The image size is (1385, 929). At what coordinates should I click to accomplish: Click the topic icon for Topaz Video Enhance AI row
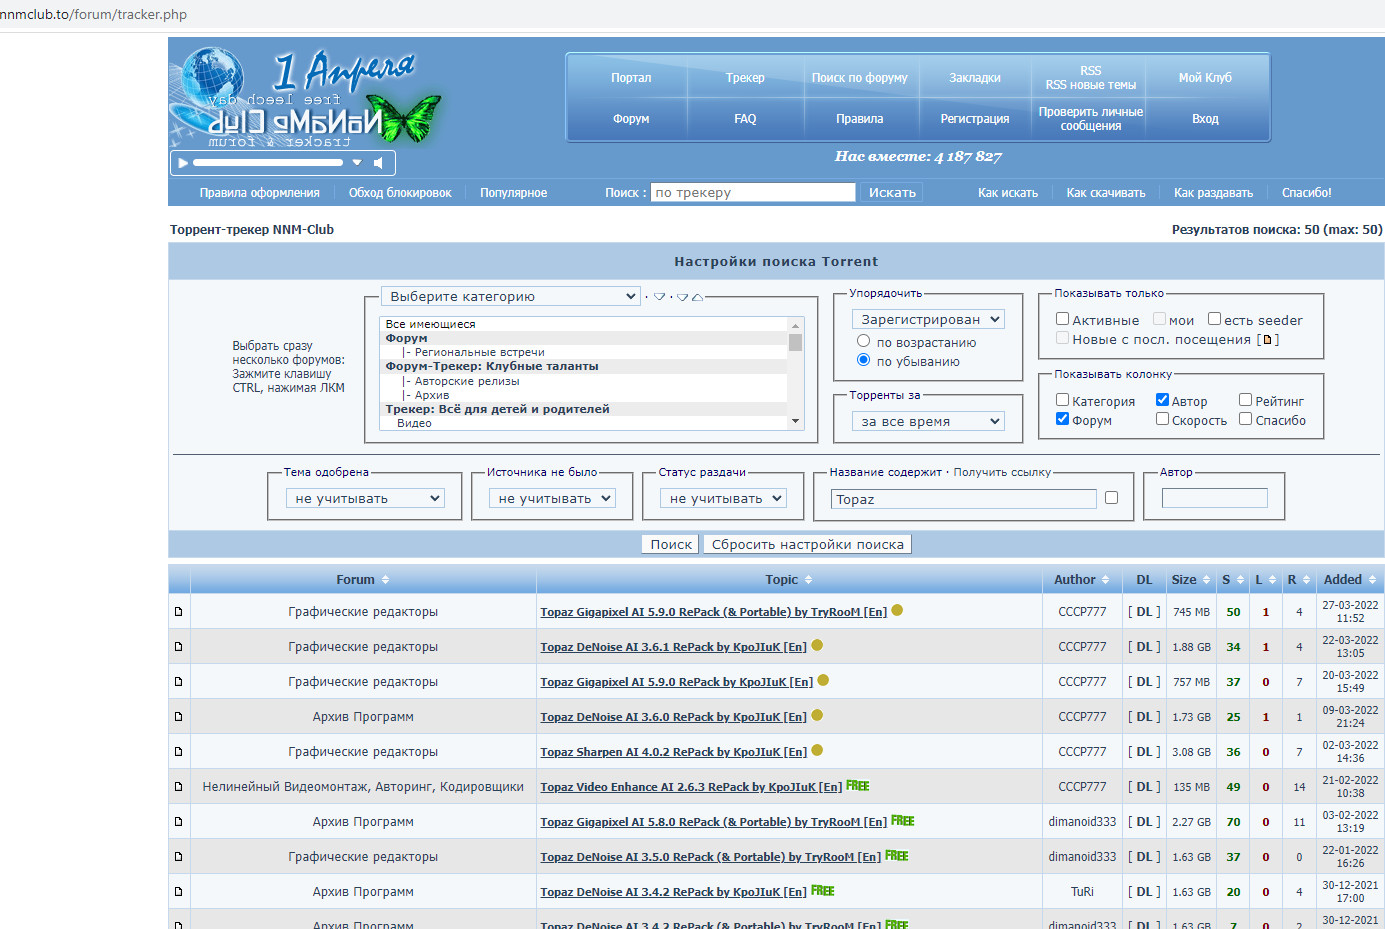(x=179, y=786)
